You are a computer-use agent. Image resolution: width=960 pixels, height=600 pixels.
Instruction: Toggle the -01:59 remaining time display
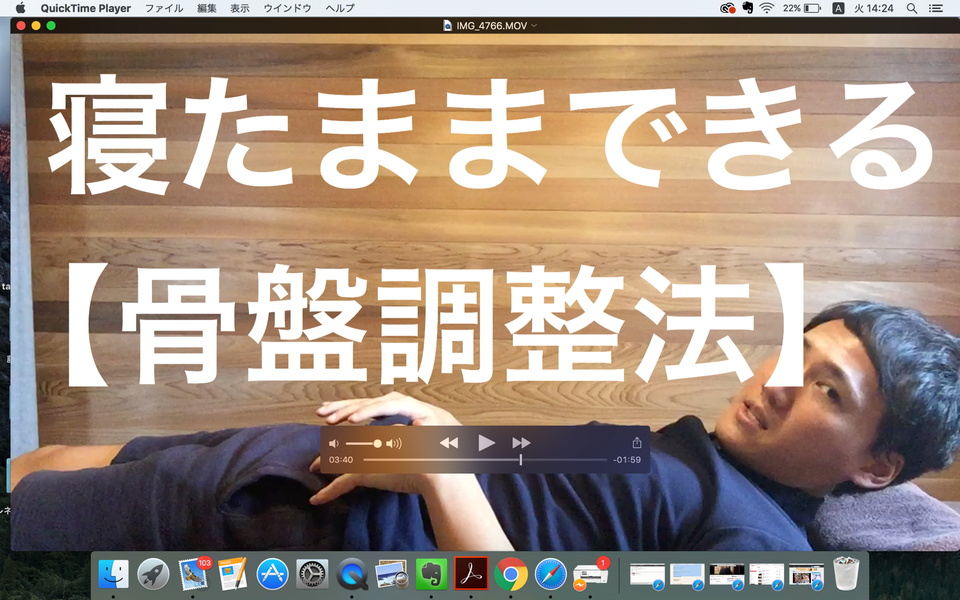coord(627,460)
